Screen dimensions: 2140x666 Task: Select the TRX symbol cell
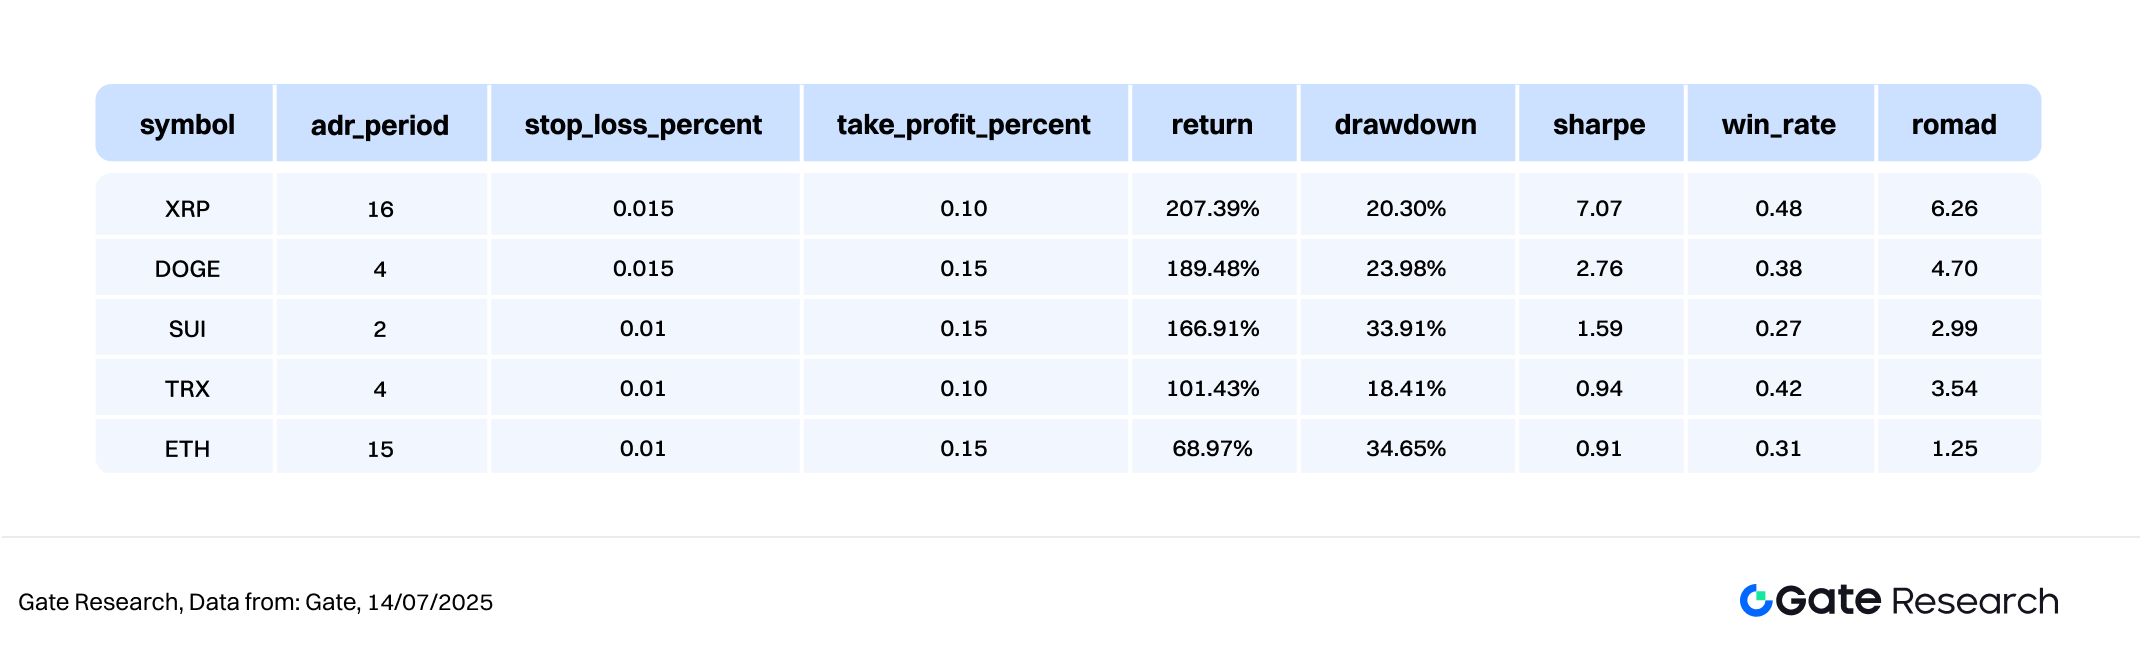click(x=187, y=389)
